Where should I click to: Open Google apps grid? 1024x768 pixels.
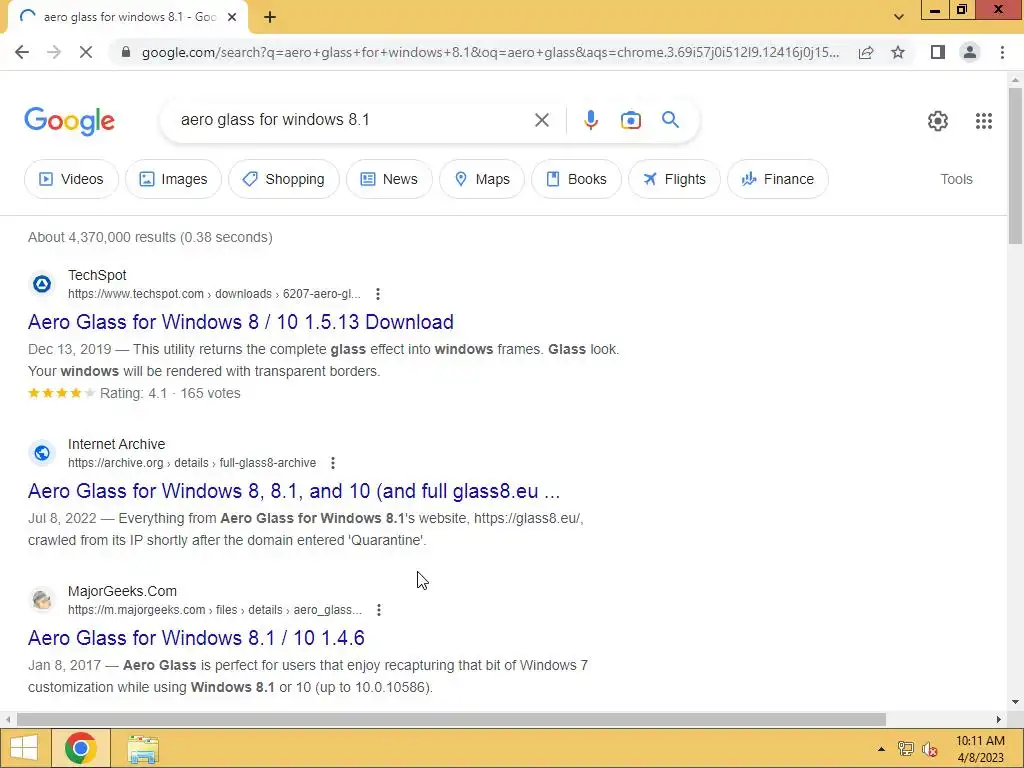984,121
